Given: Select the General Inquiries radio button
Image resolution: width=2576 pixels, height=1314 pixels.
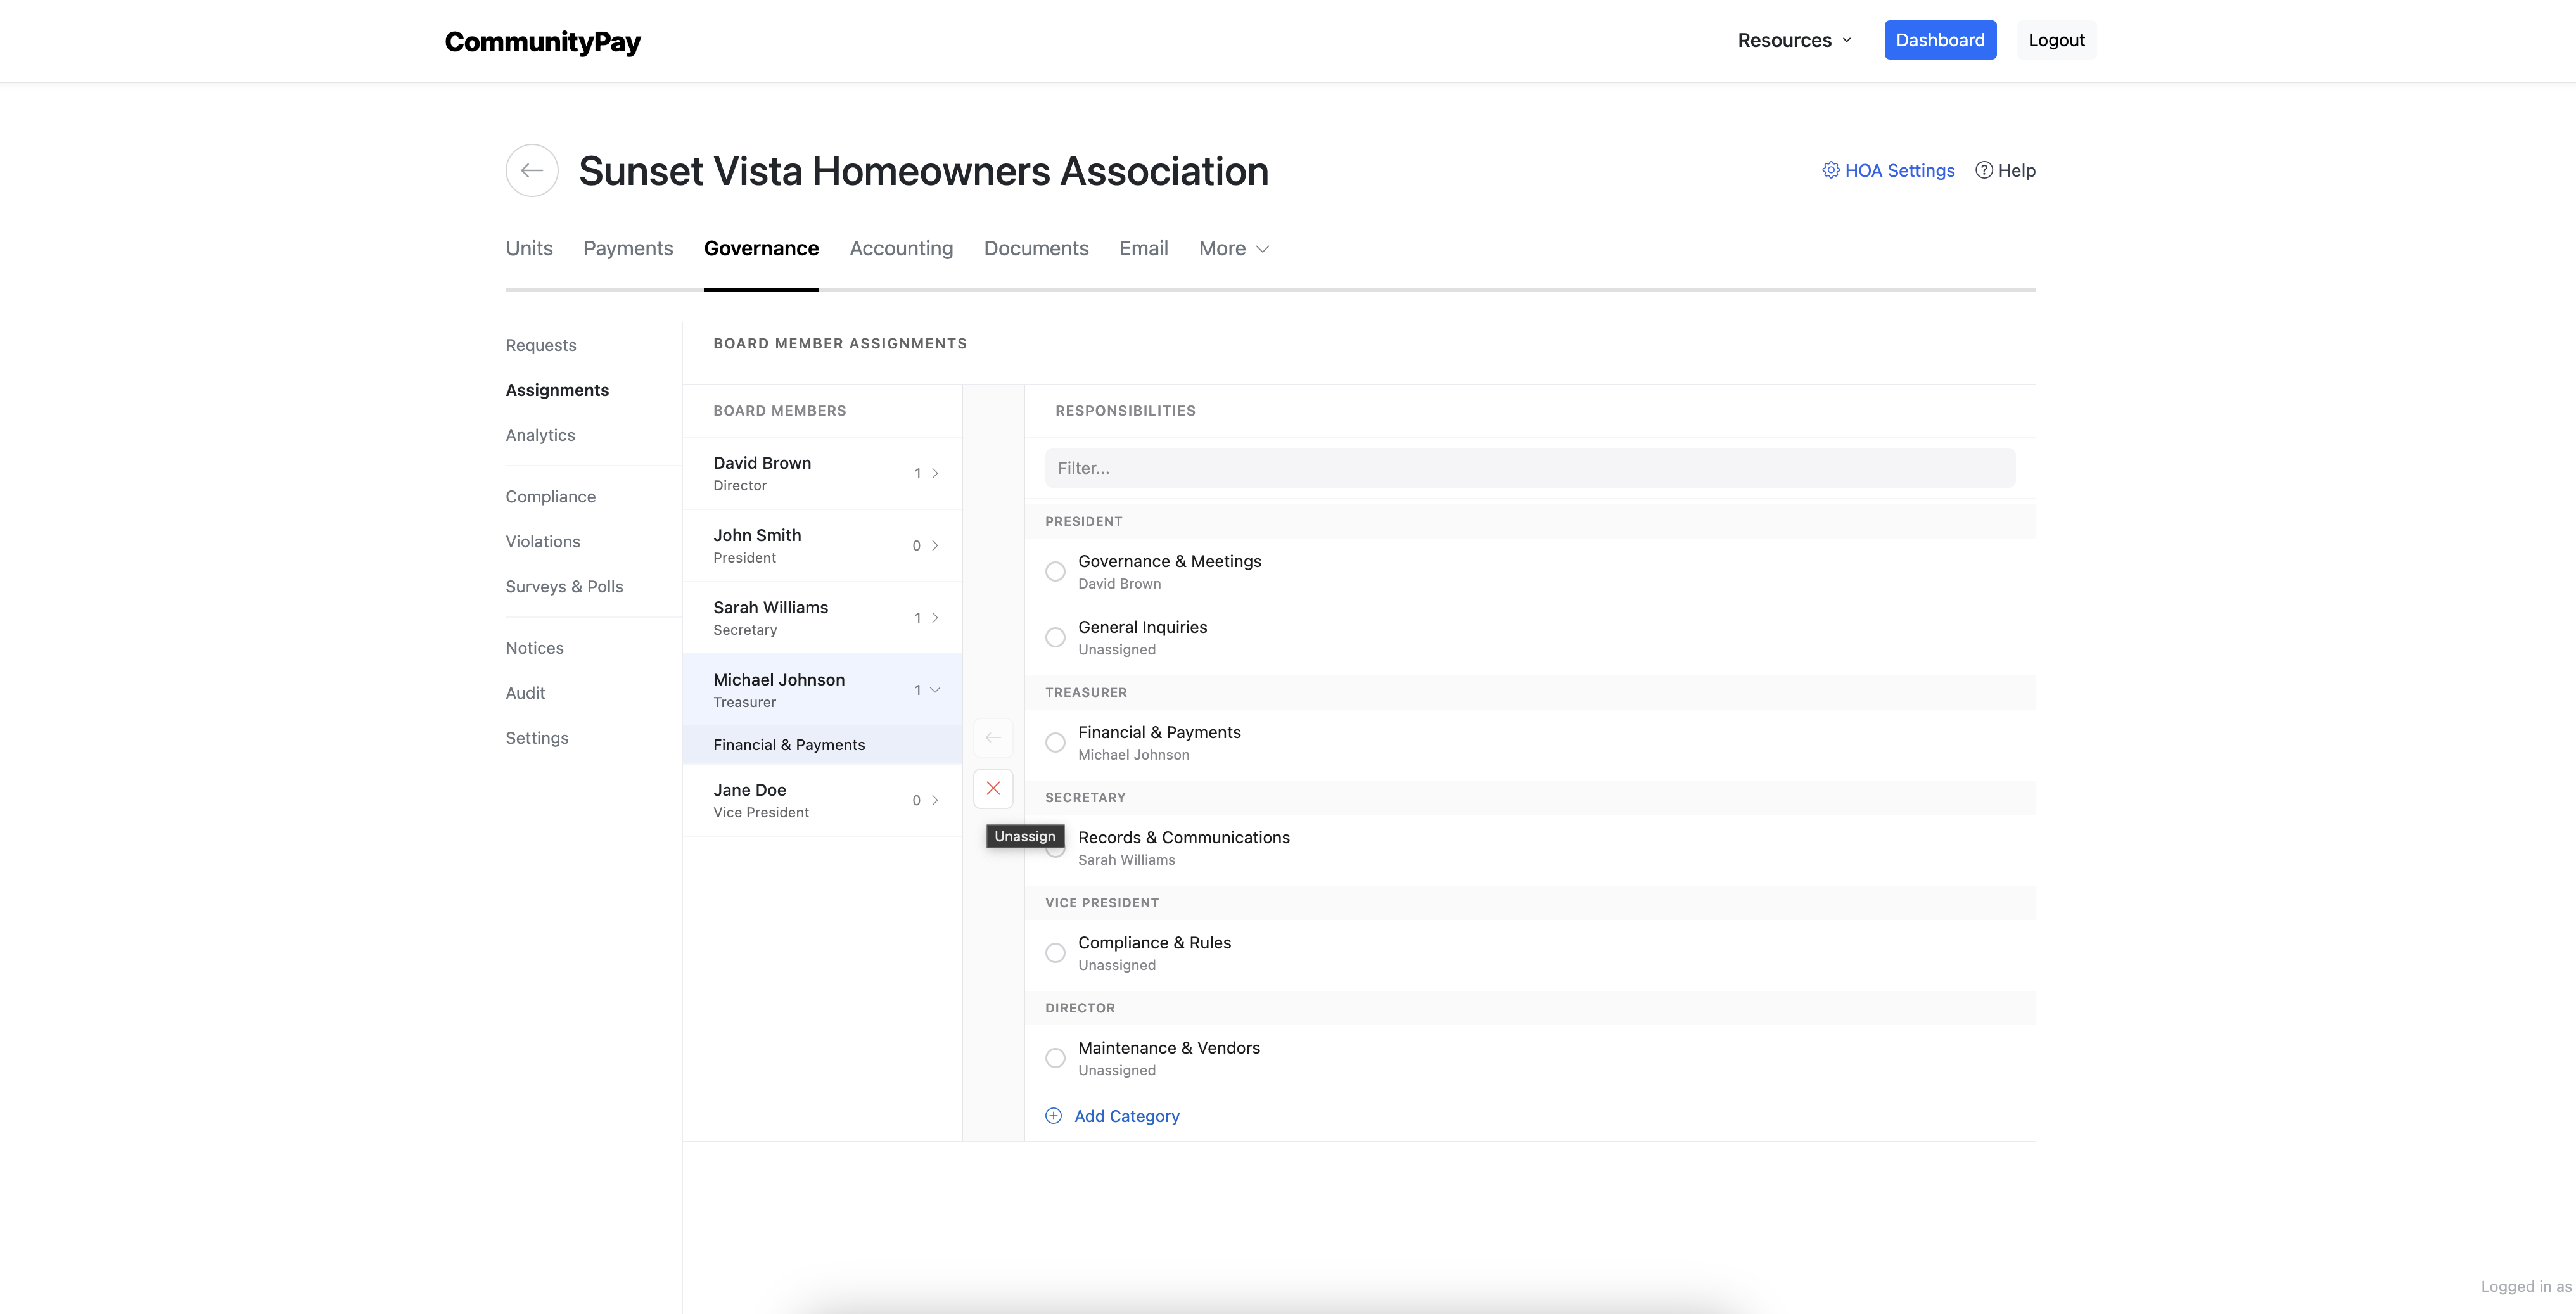Looking at the screenshot, I should click(x=1055, y=637).
